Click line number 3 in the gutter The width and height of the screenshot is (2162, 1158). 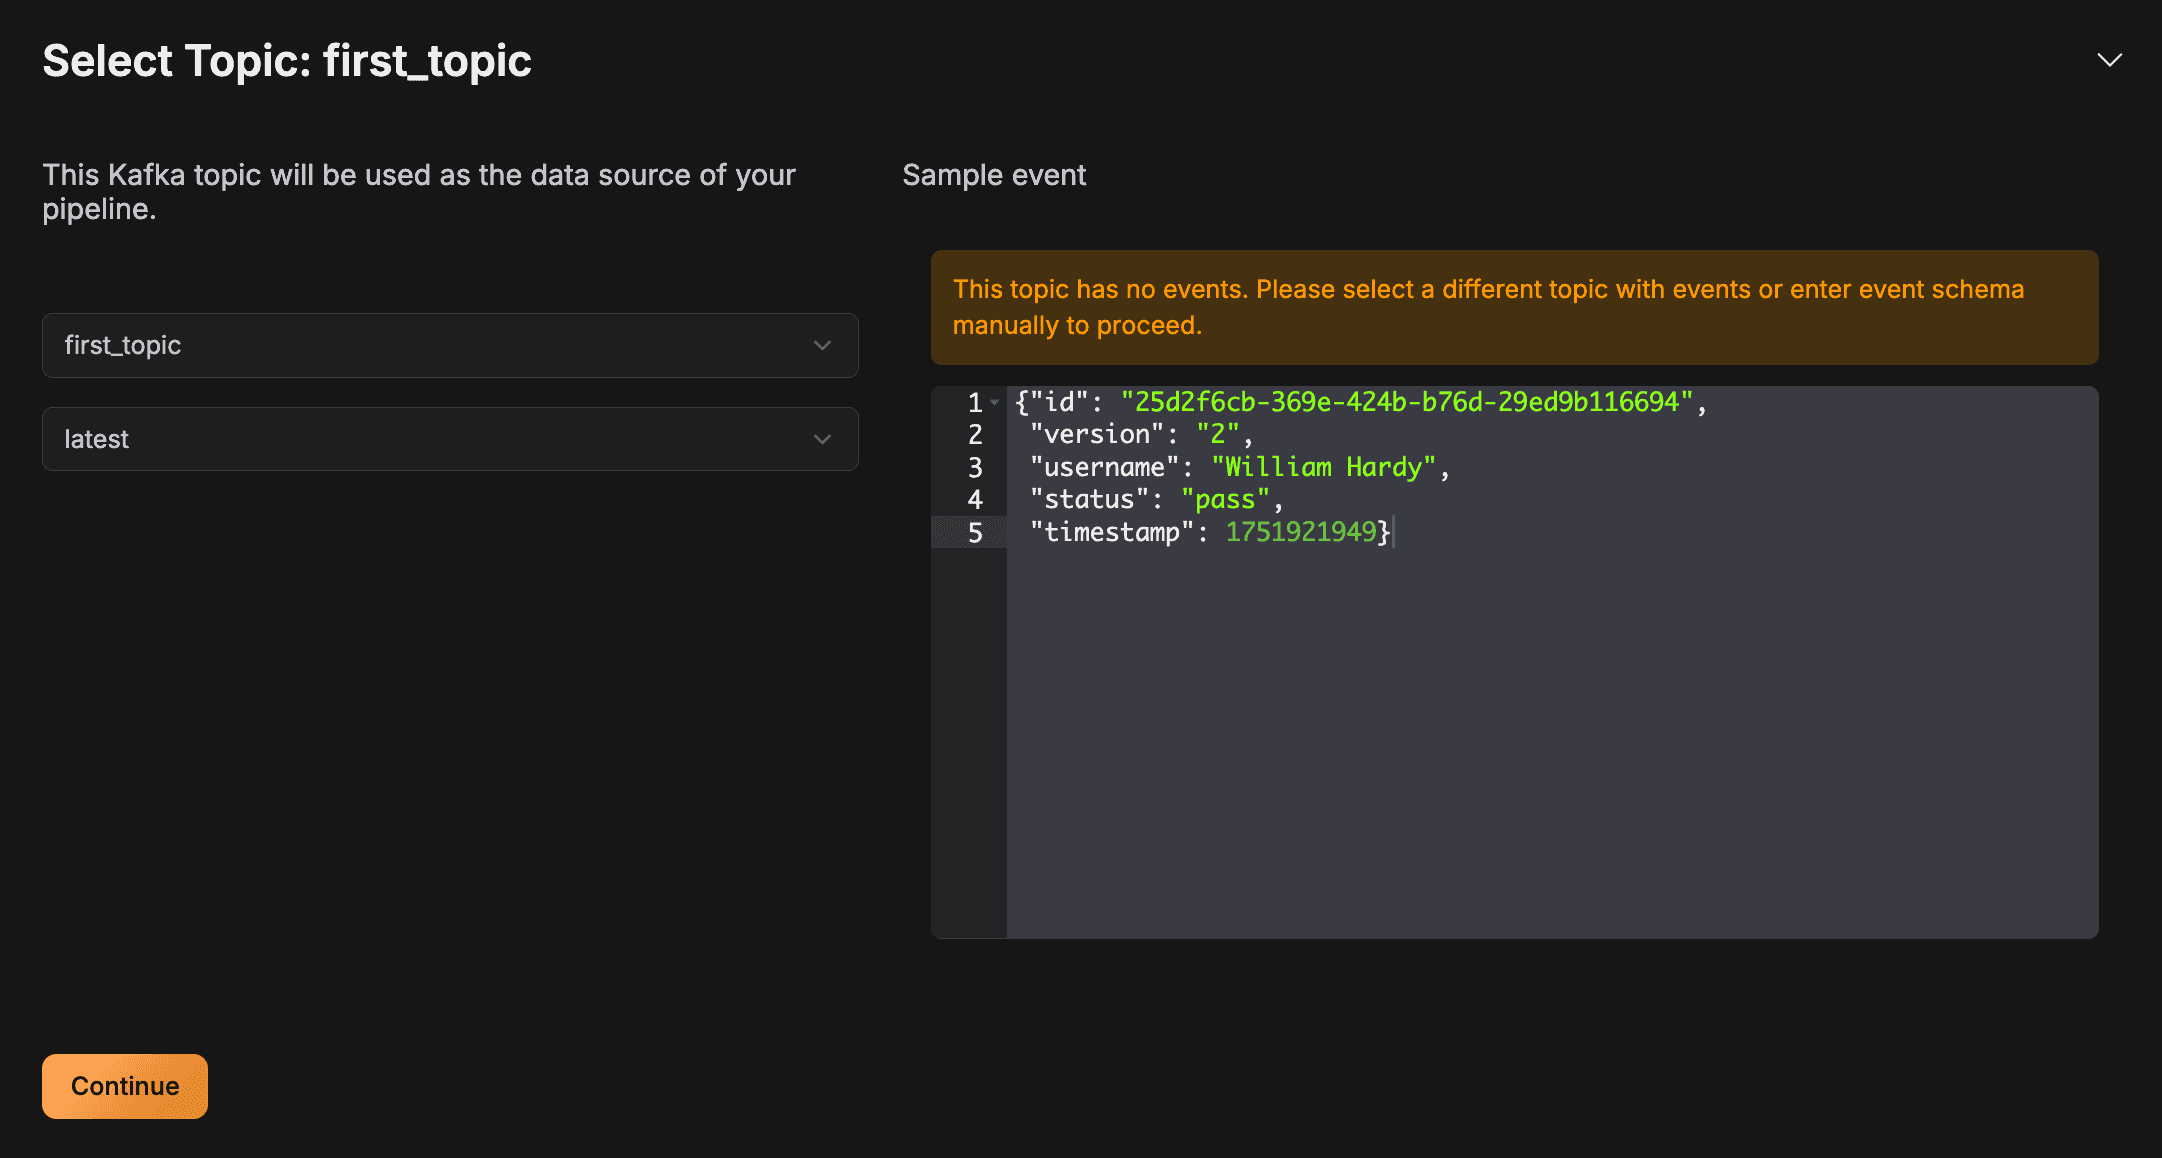coord(975,468)
